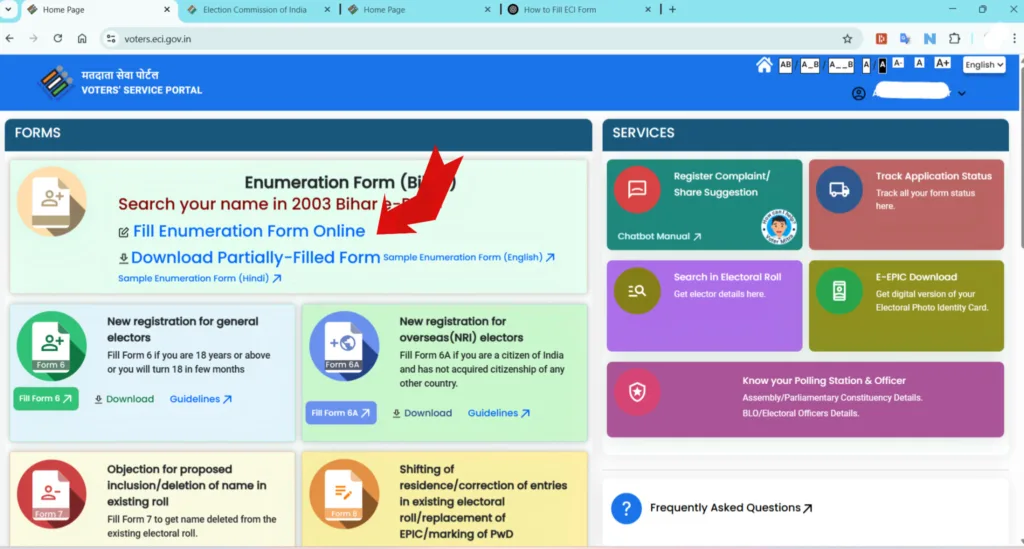Switch to light contrast white A button
1024x549 pixels.
(866, 65)
